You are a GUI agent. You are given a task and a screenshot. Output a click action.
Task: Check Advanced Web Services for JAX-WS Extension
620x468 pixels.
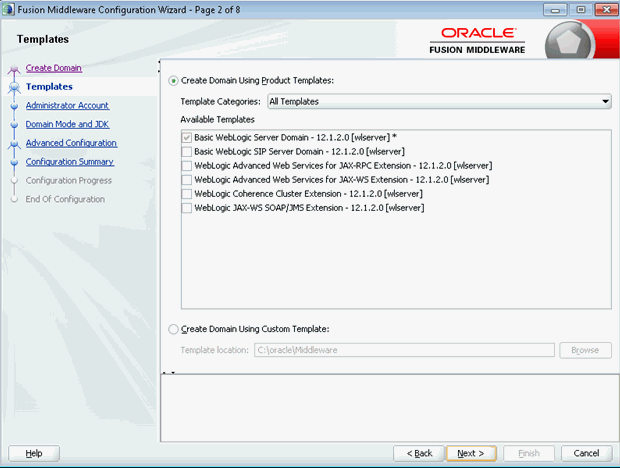point(187,180)
